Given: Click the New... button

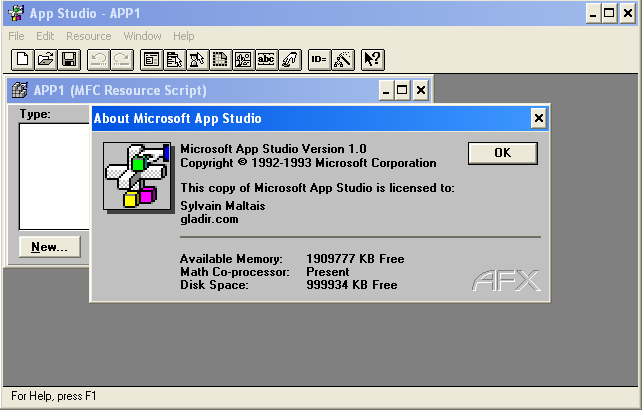Looking at the screenshot, I should (49, 247).
